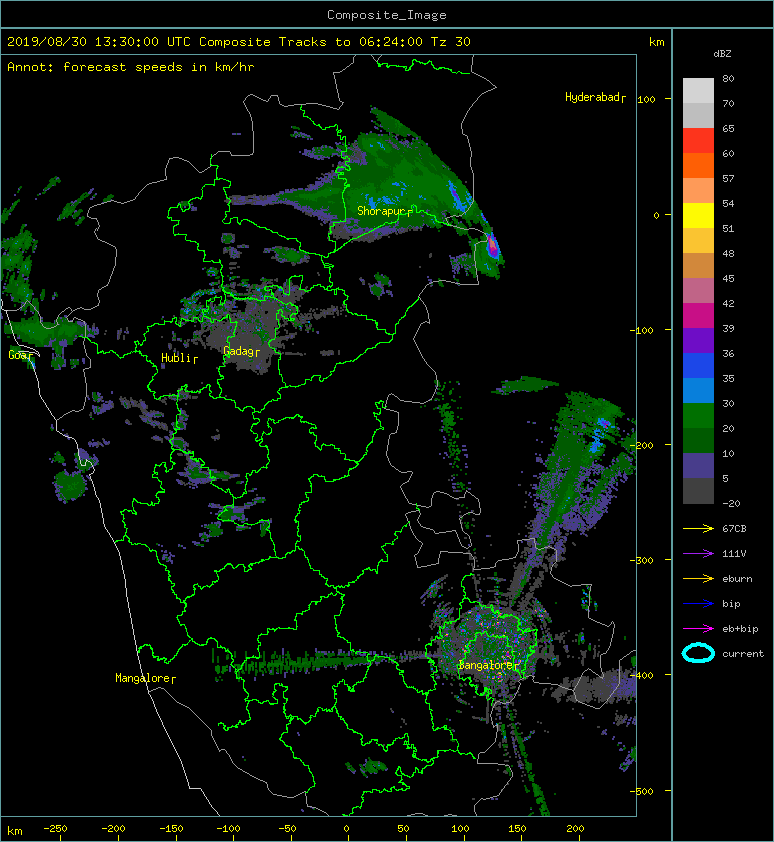Click the magenta arrow beside eb+bip

coord(698,629)
